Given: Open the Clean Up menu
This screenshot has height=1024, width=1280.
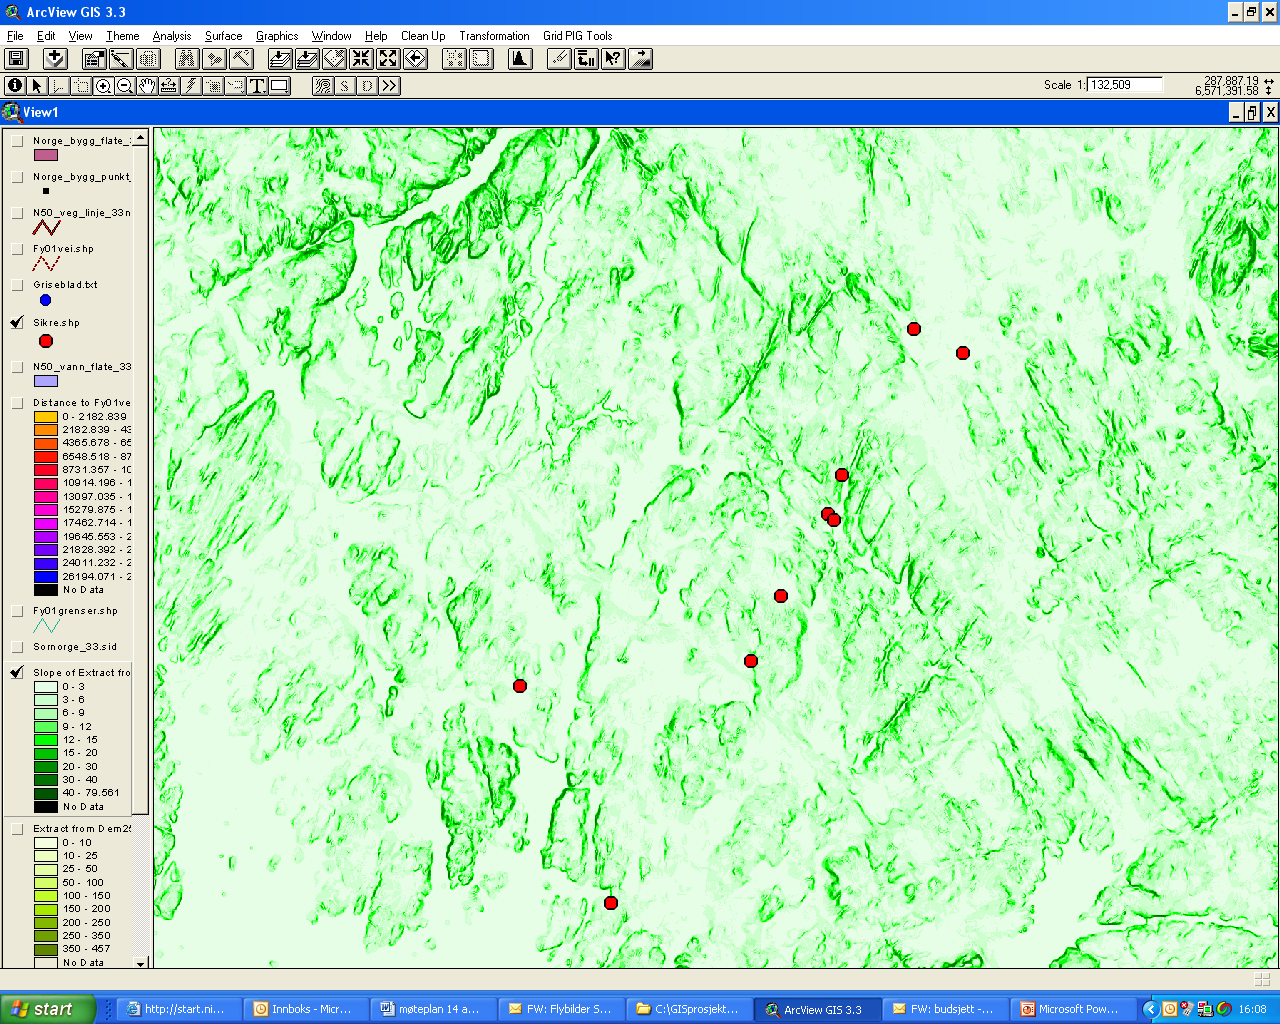Looking at the screenshot, I should point(423,36).
